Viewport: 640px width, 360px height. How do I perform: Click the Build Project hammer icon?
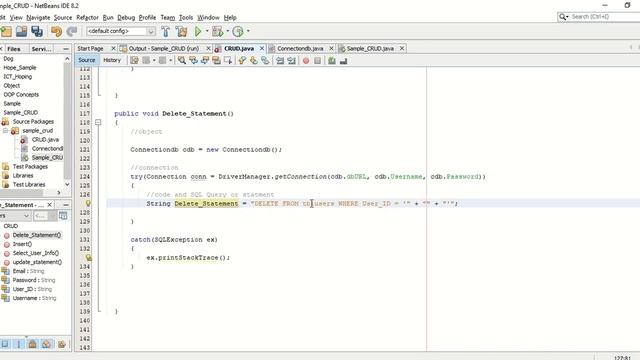click(166, 31)
